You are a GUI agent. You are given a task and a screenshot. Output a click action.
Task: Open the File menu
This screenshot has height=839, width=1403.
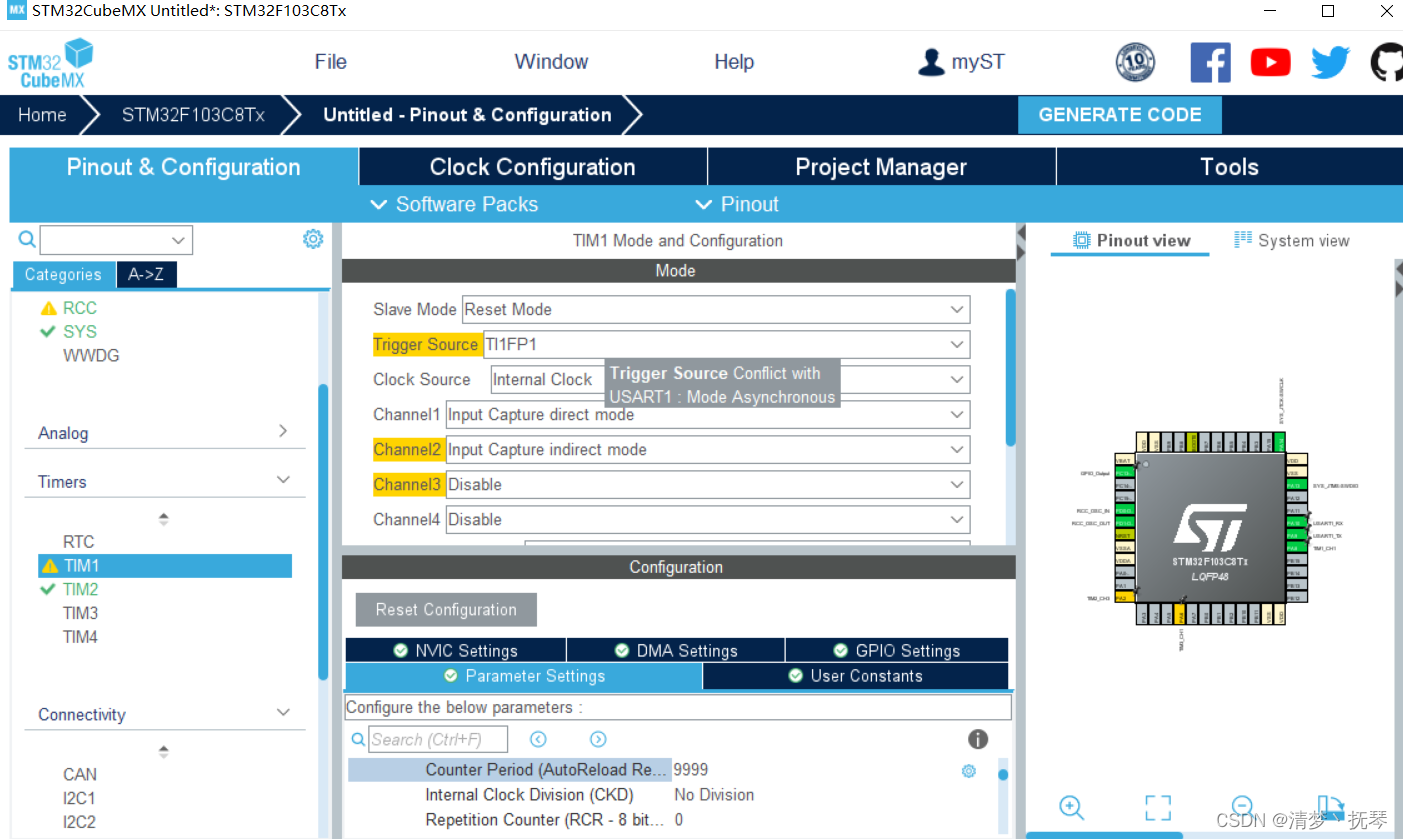331,62
